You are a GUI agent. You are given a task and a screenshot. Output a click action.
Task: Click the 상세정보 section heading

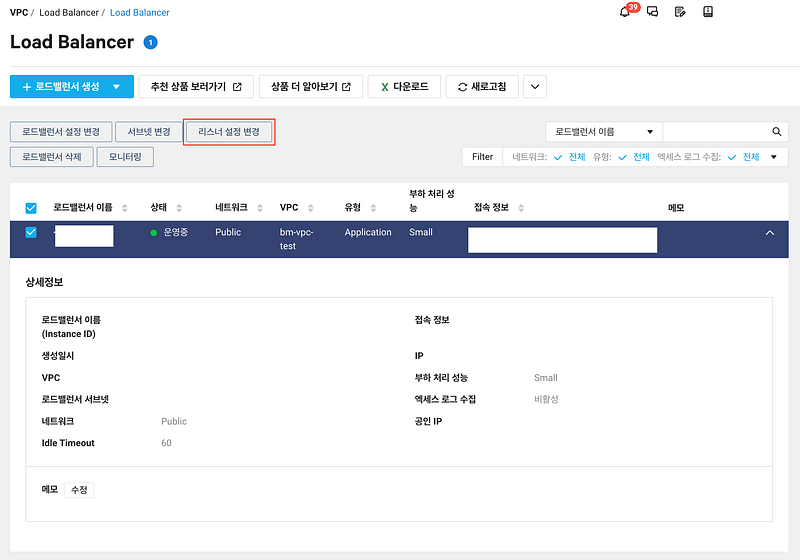coord(44,283)
